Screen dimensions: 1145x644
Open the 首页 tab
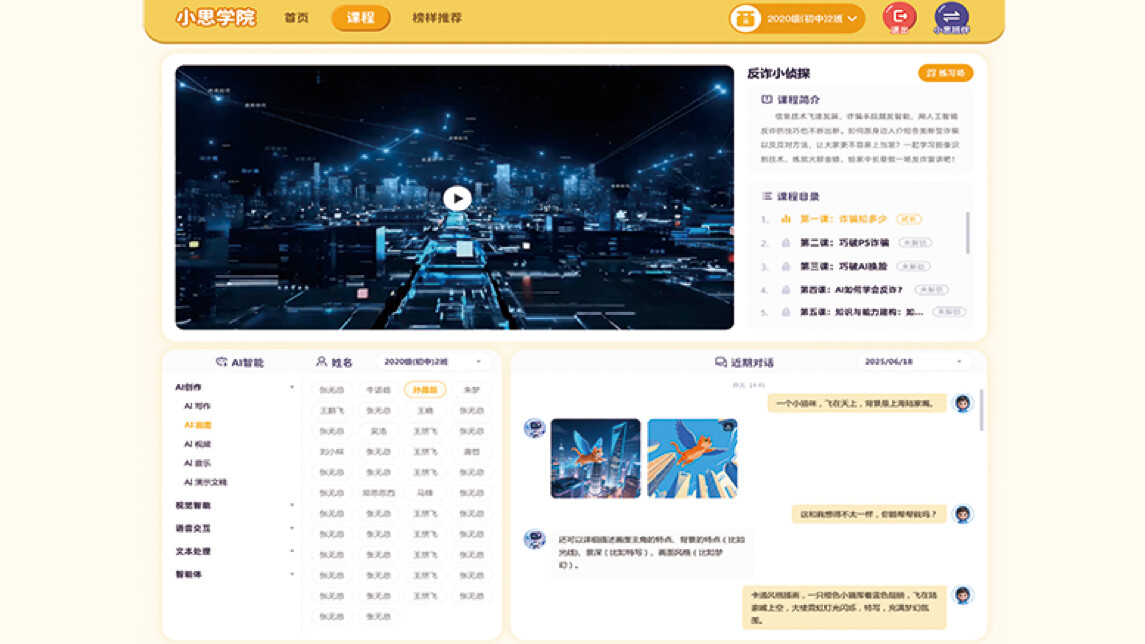tap(296, 18)
